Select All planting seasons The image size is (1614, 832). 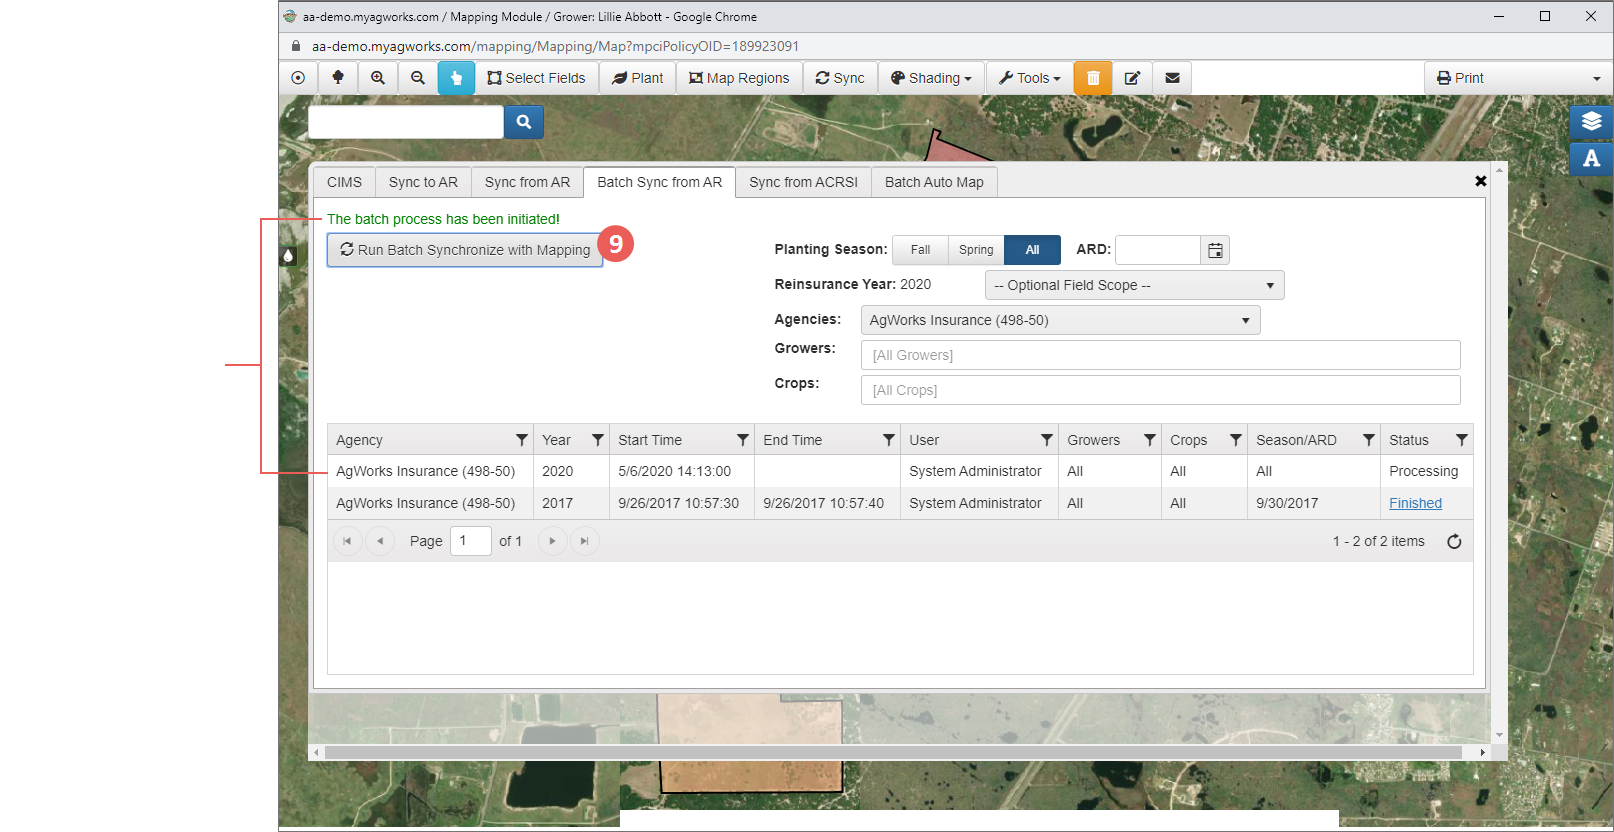tap(1032, 250)
